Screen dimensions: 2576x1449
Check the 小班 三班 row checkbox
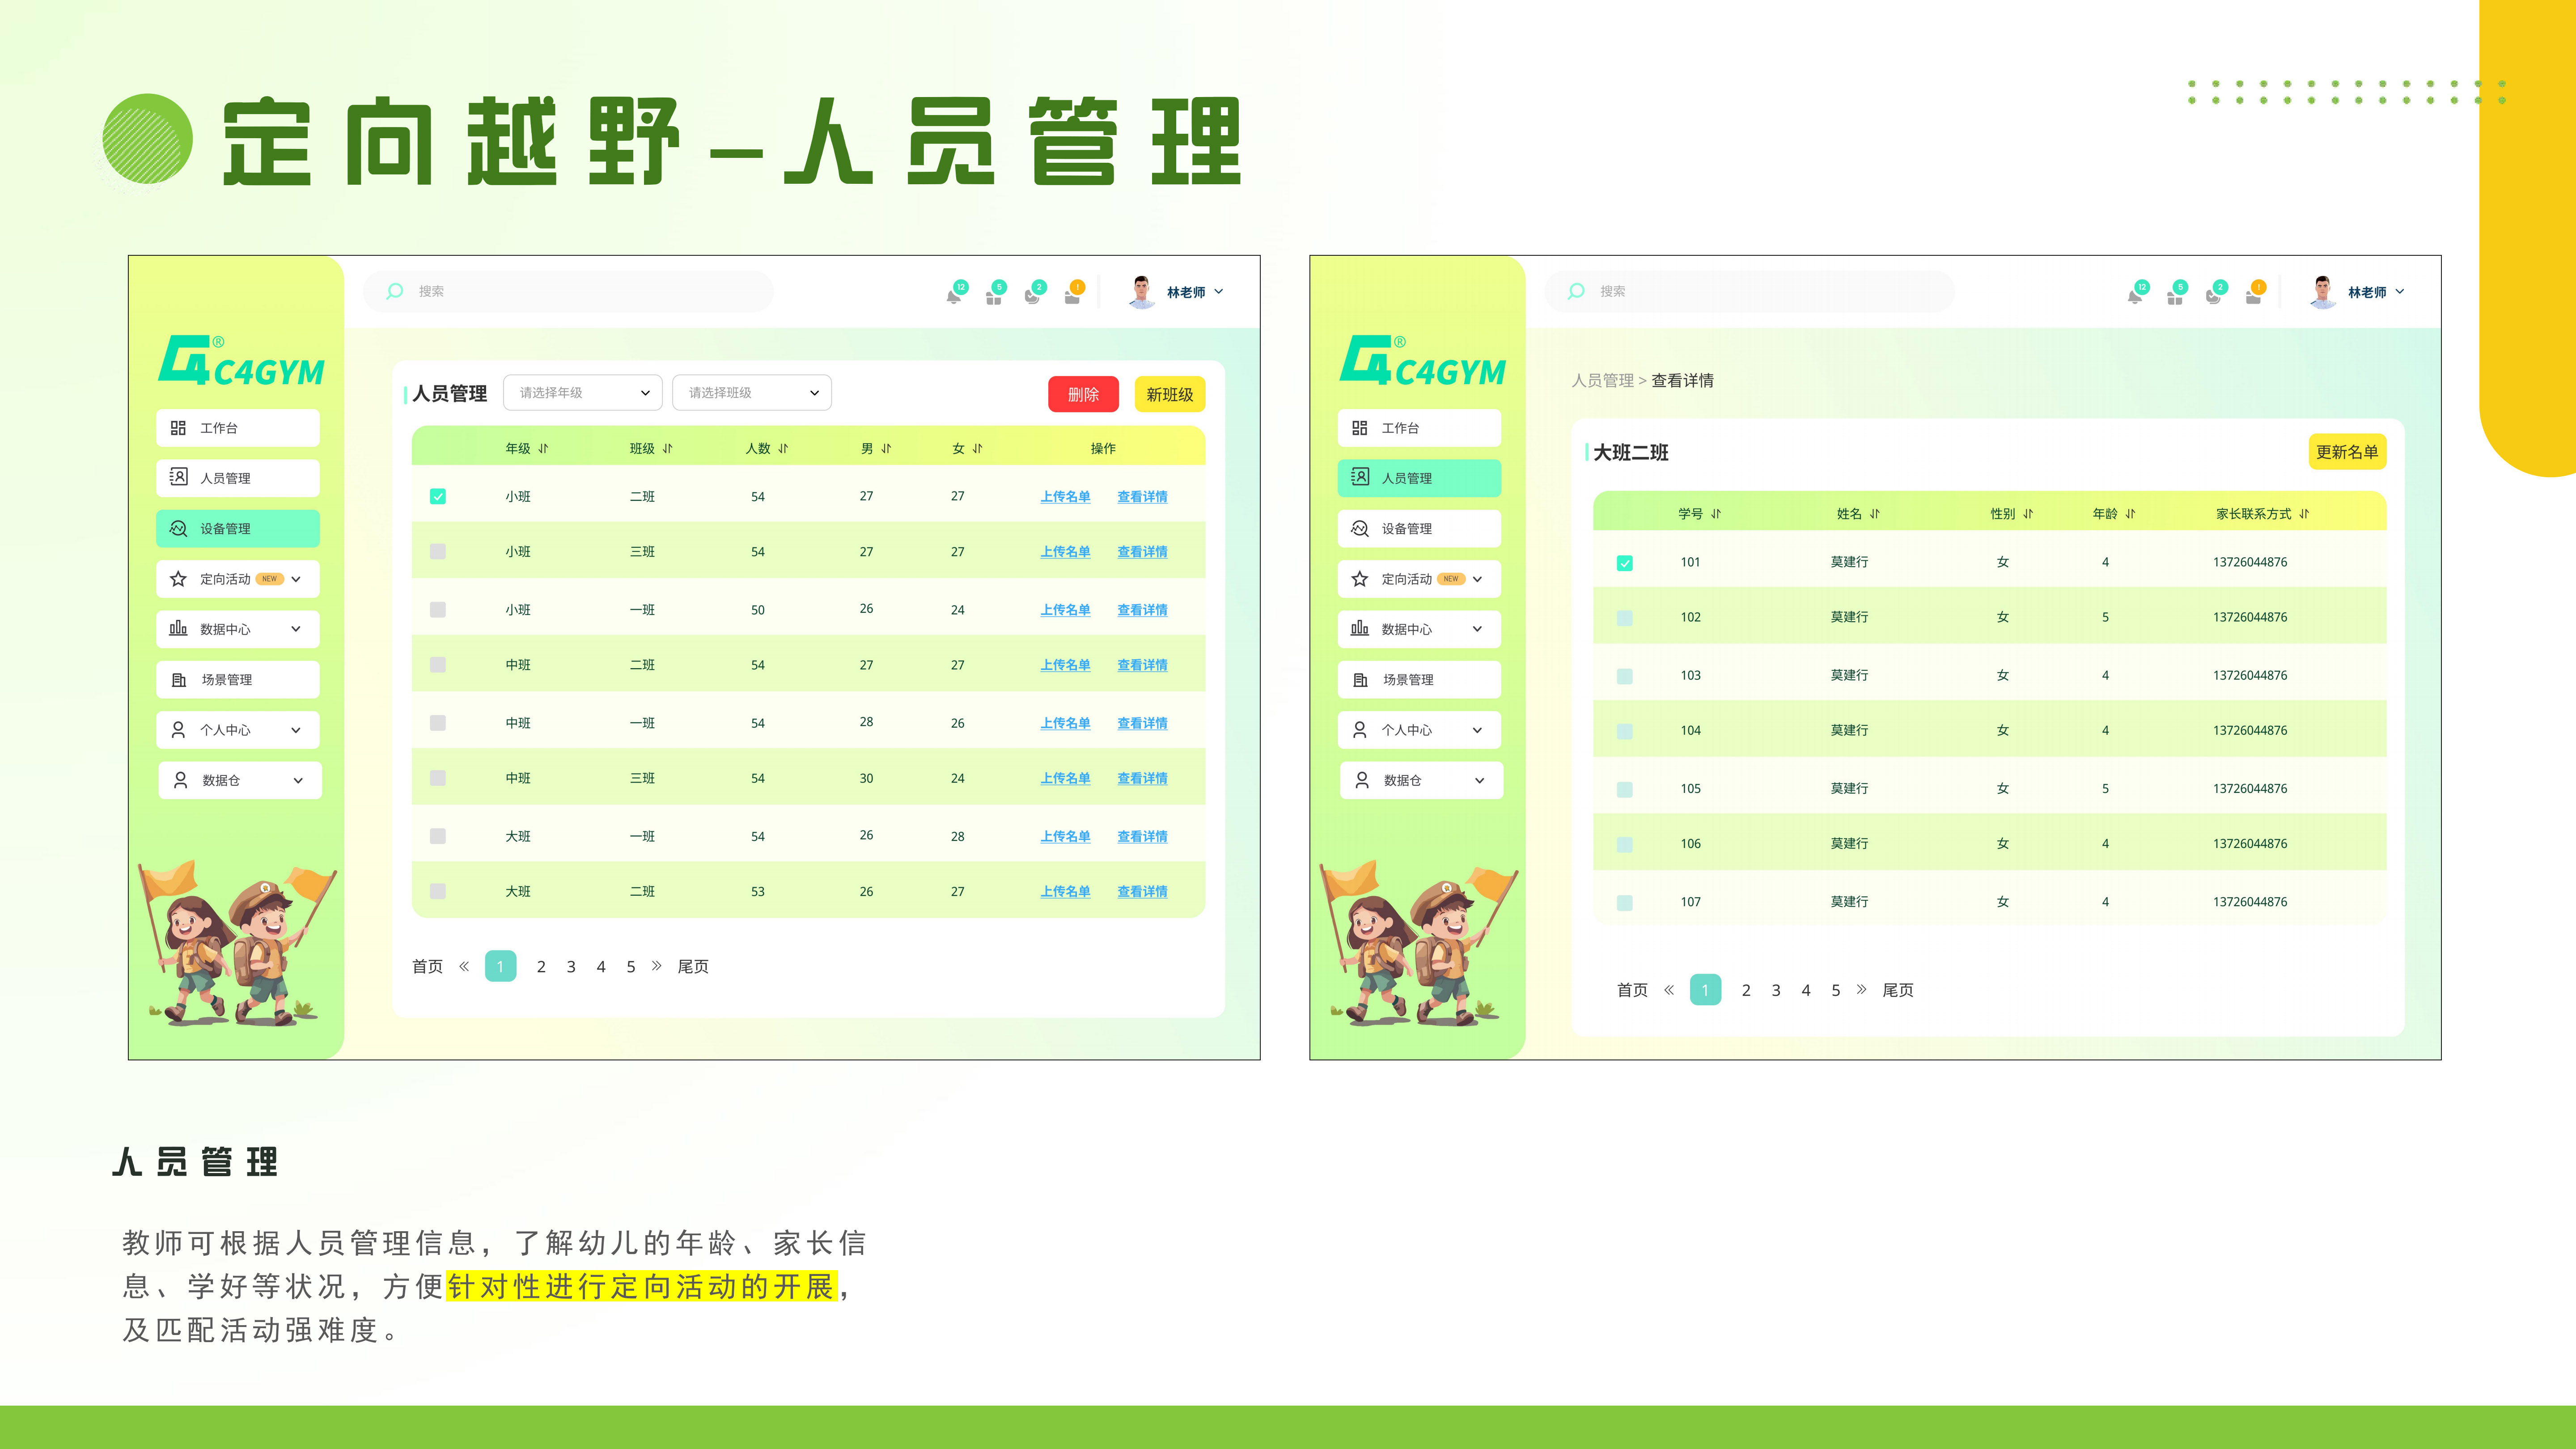(x=438, y=552)
